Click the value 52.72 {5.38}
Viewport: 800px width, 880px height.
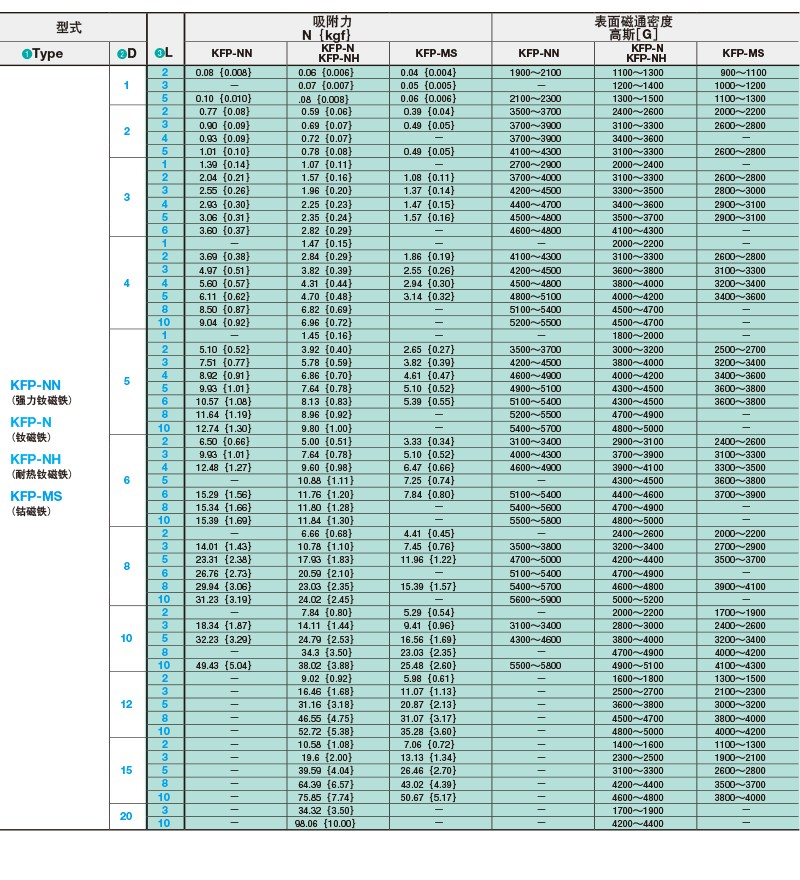click(326, 731)
